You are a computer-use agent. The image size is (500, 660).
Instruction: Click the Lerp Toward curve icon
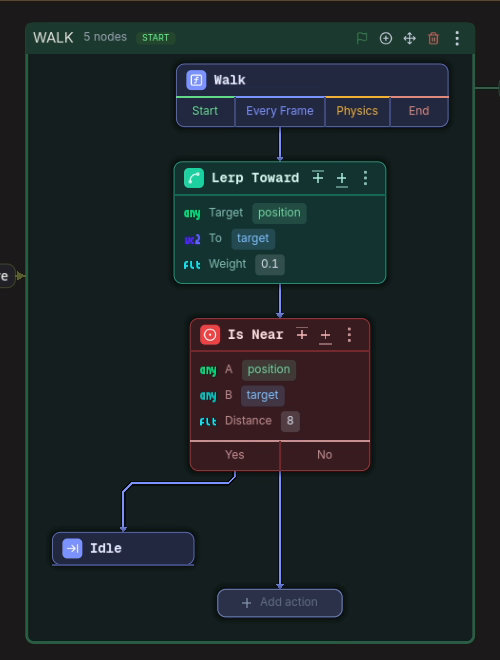point(194,178)
